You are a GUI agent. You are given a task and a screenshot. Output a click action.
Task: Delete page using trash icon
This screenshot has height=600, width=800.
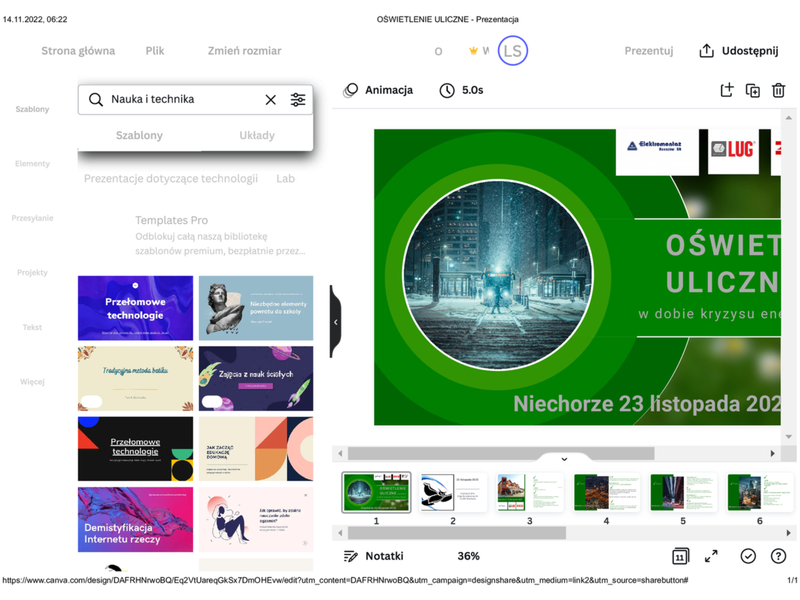click(778, 90)
